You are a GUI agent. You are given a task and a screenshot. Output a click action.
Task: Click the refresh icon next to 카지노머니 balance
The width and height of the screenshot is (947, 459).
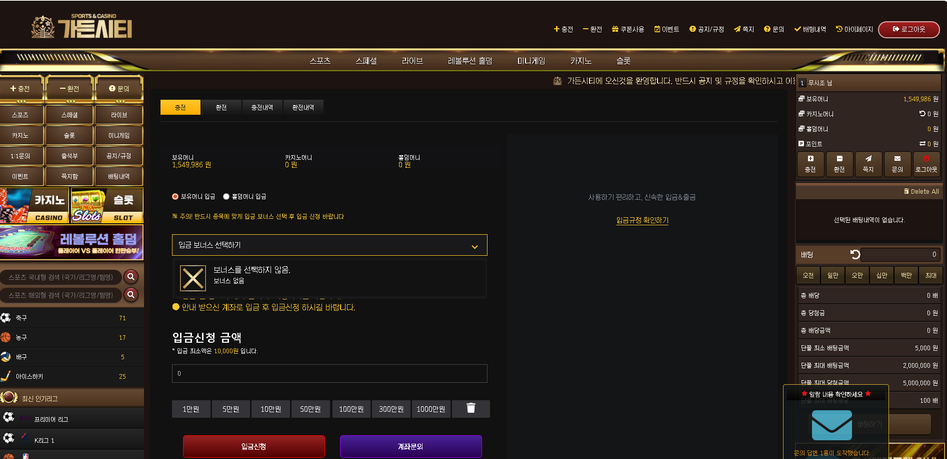922,114
